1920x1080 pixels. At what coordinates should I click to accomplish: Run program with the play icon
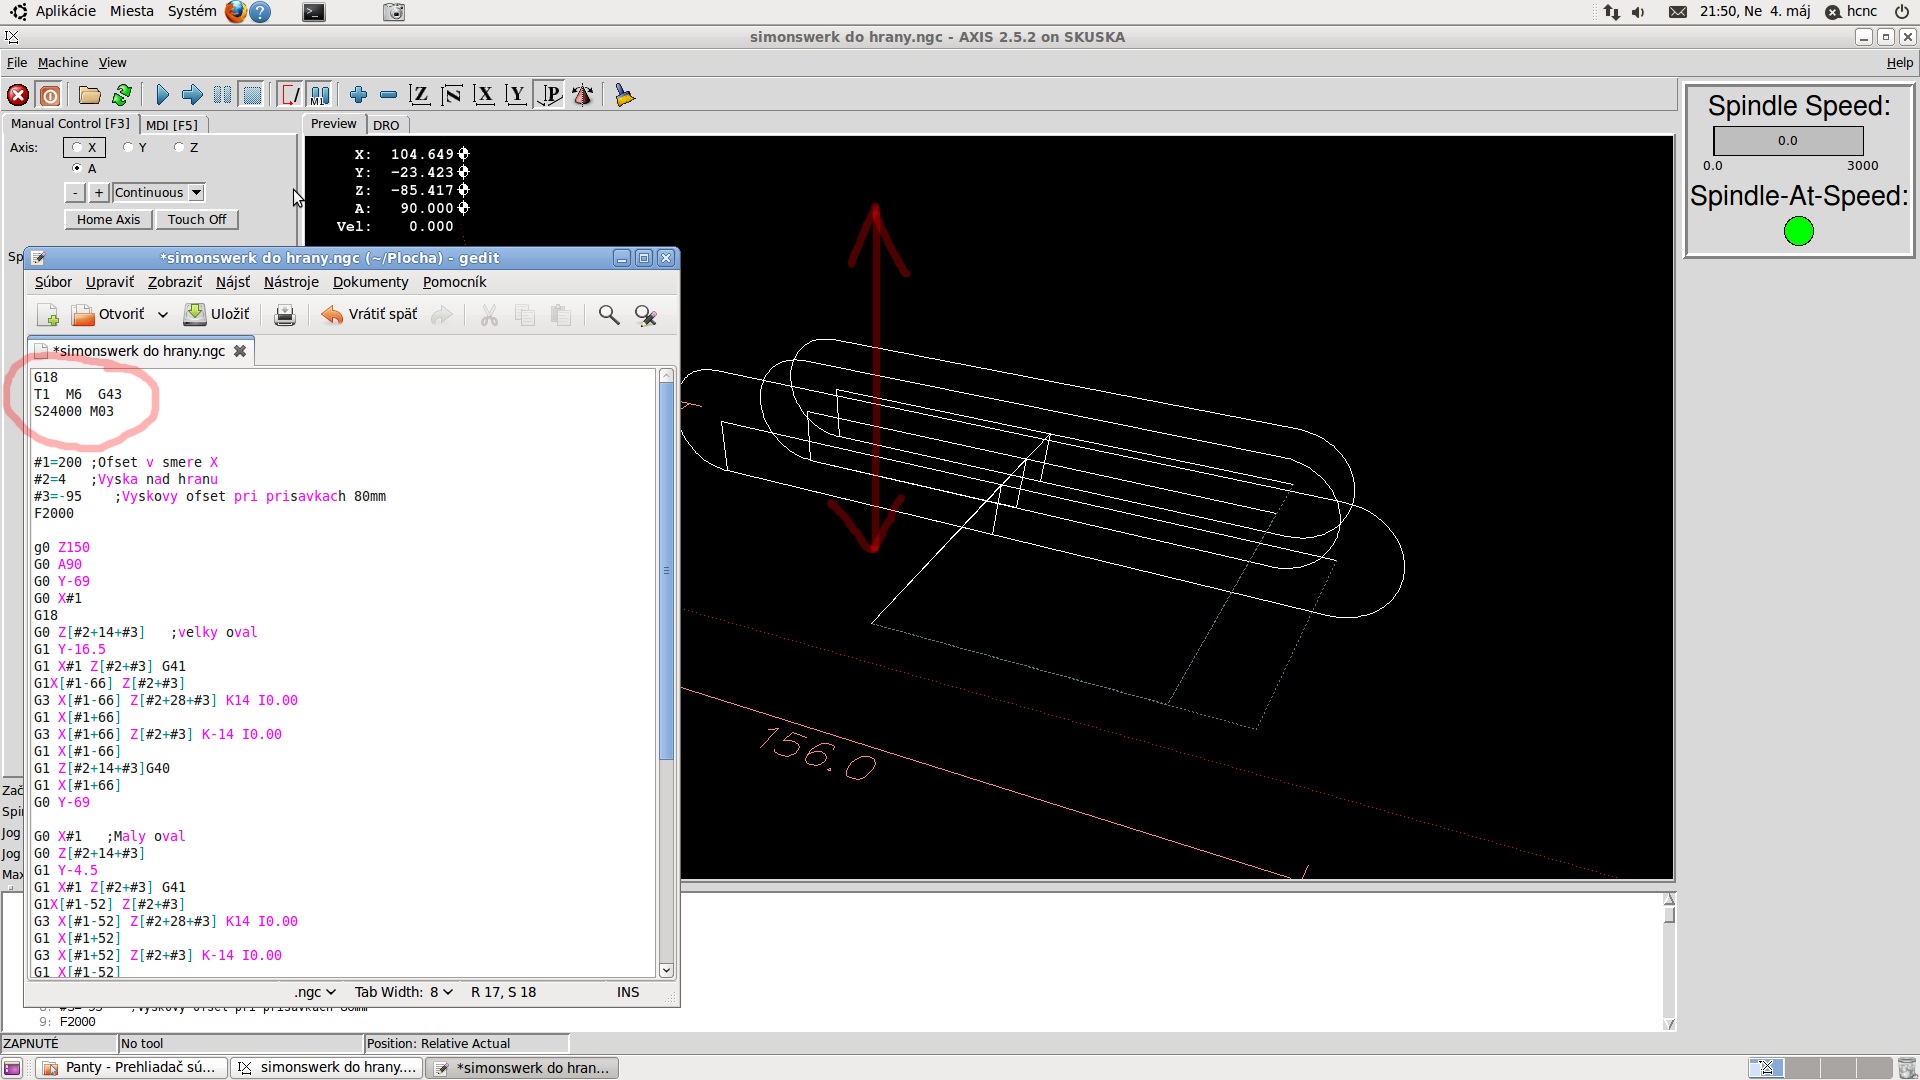tap(162, 95)
